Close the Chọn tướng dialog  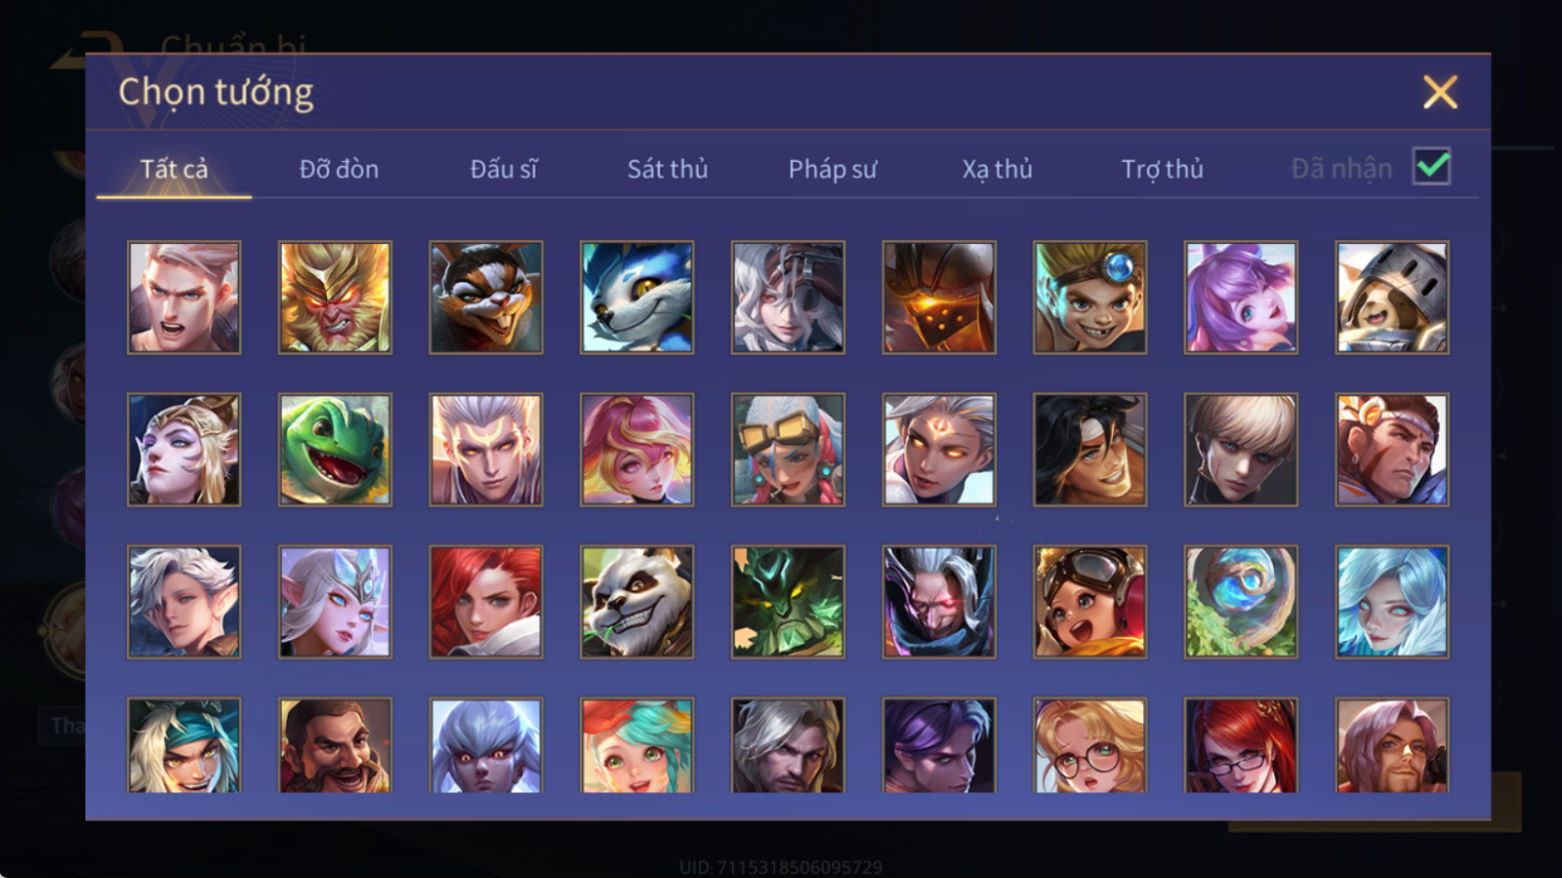point(1440,92)
